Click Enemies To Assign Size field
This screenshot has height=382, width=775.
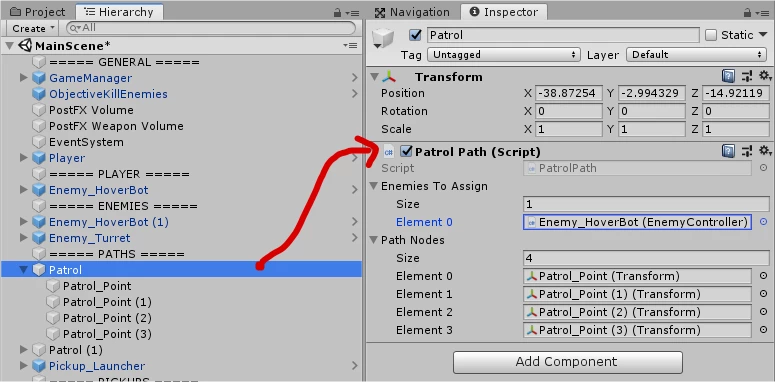[x=646, y=204]
